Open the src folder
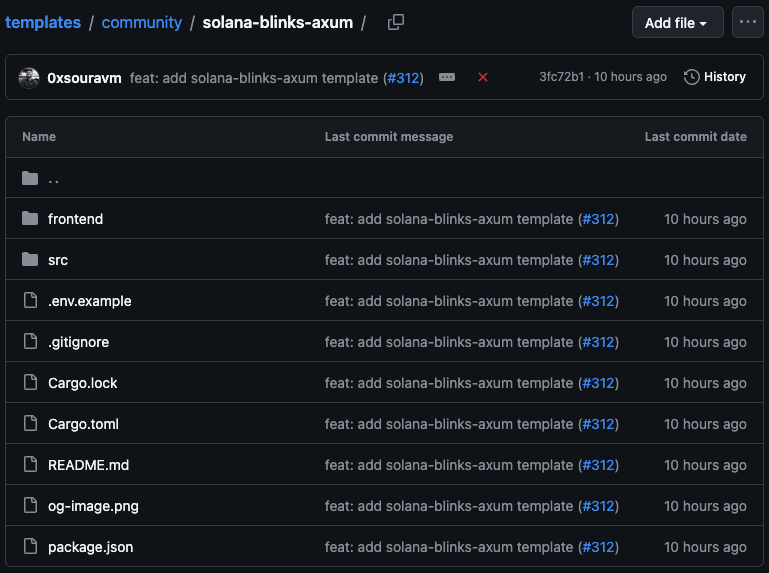The width and height of the screenshot is (769, 573). (58, 260)
